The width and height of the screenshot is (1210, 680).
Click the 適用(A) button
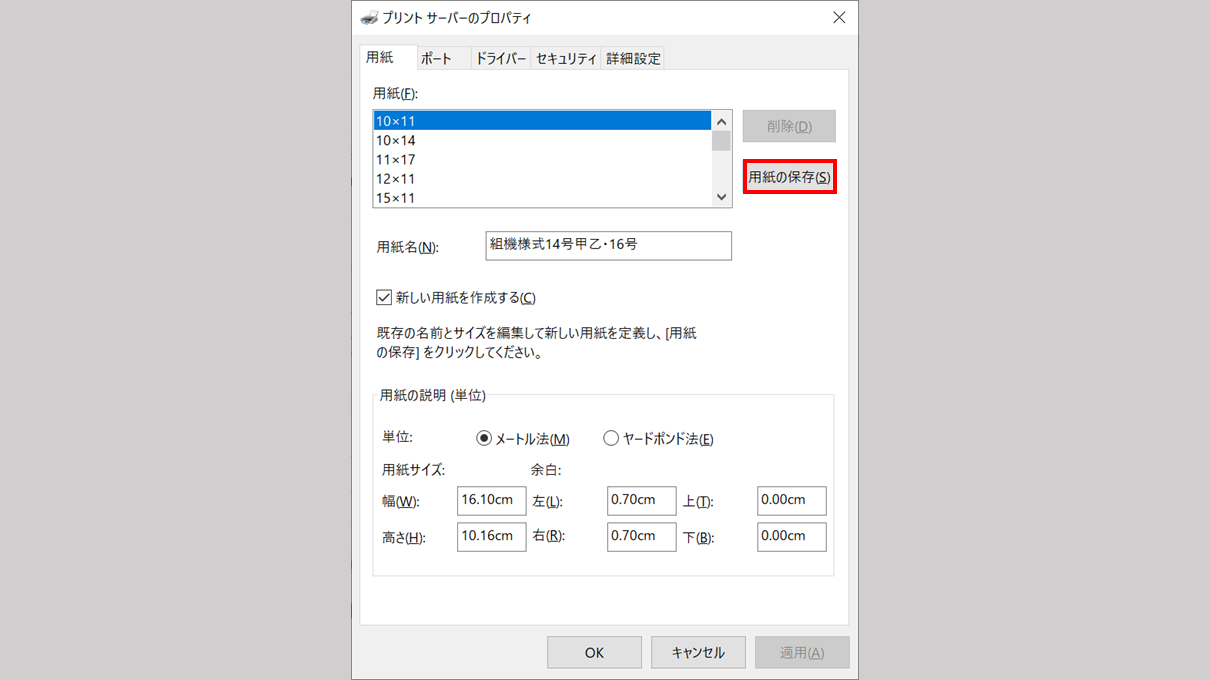pos(802,652)
